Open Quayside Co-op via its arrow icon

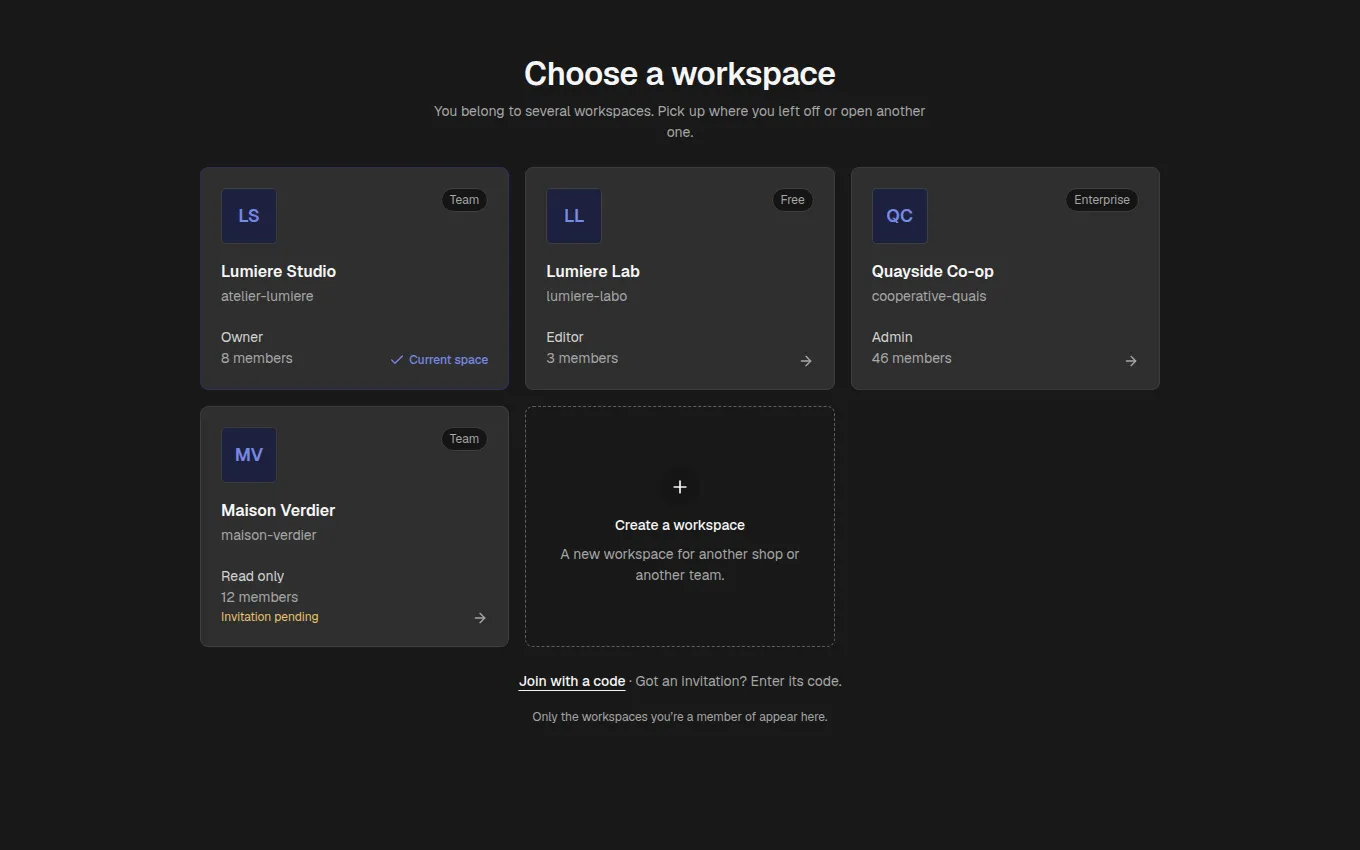point(1131,361)
